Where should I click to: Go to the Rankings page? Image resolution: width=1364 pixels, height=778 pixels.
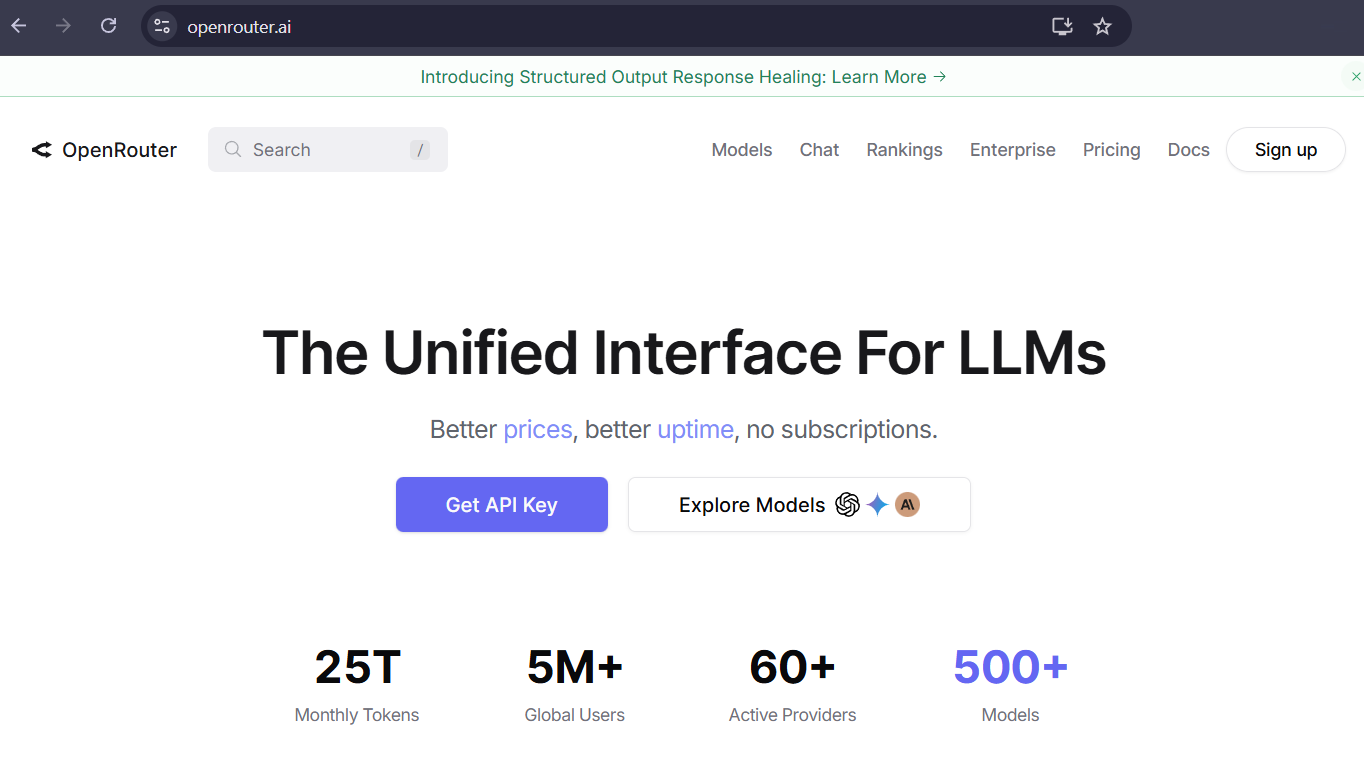904,150
